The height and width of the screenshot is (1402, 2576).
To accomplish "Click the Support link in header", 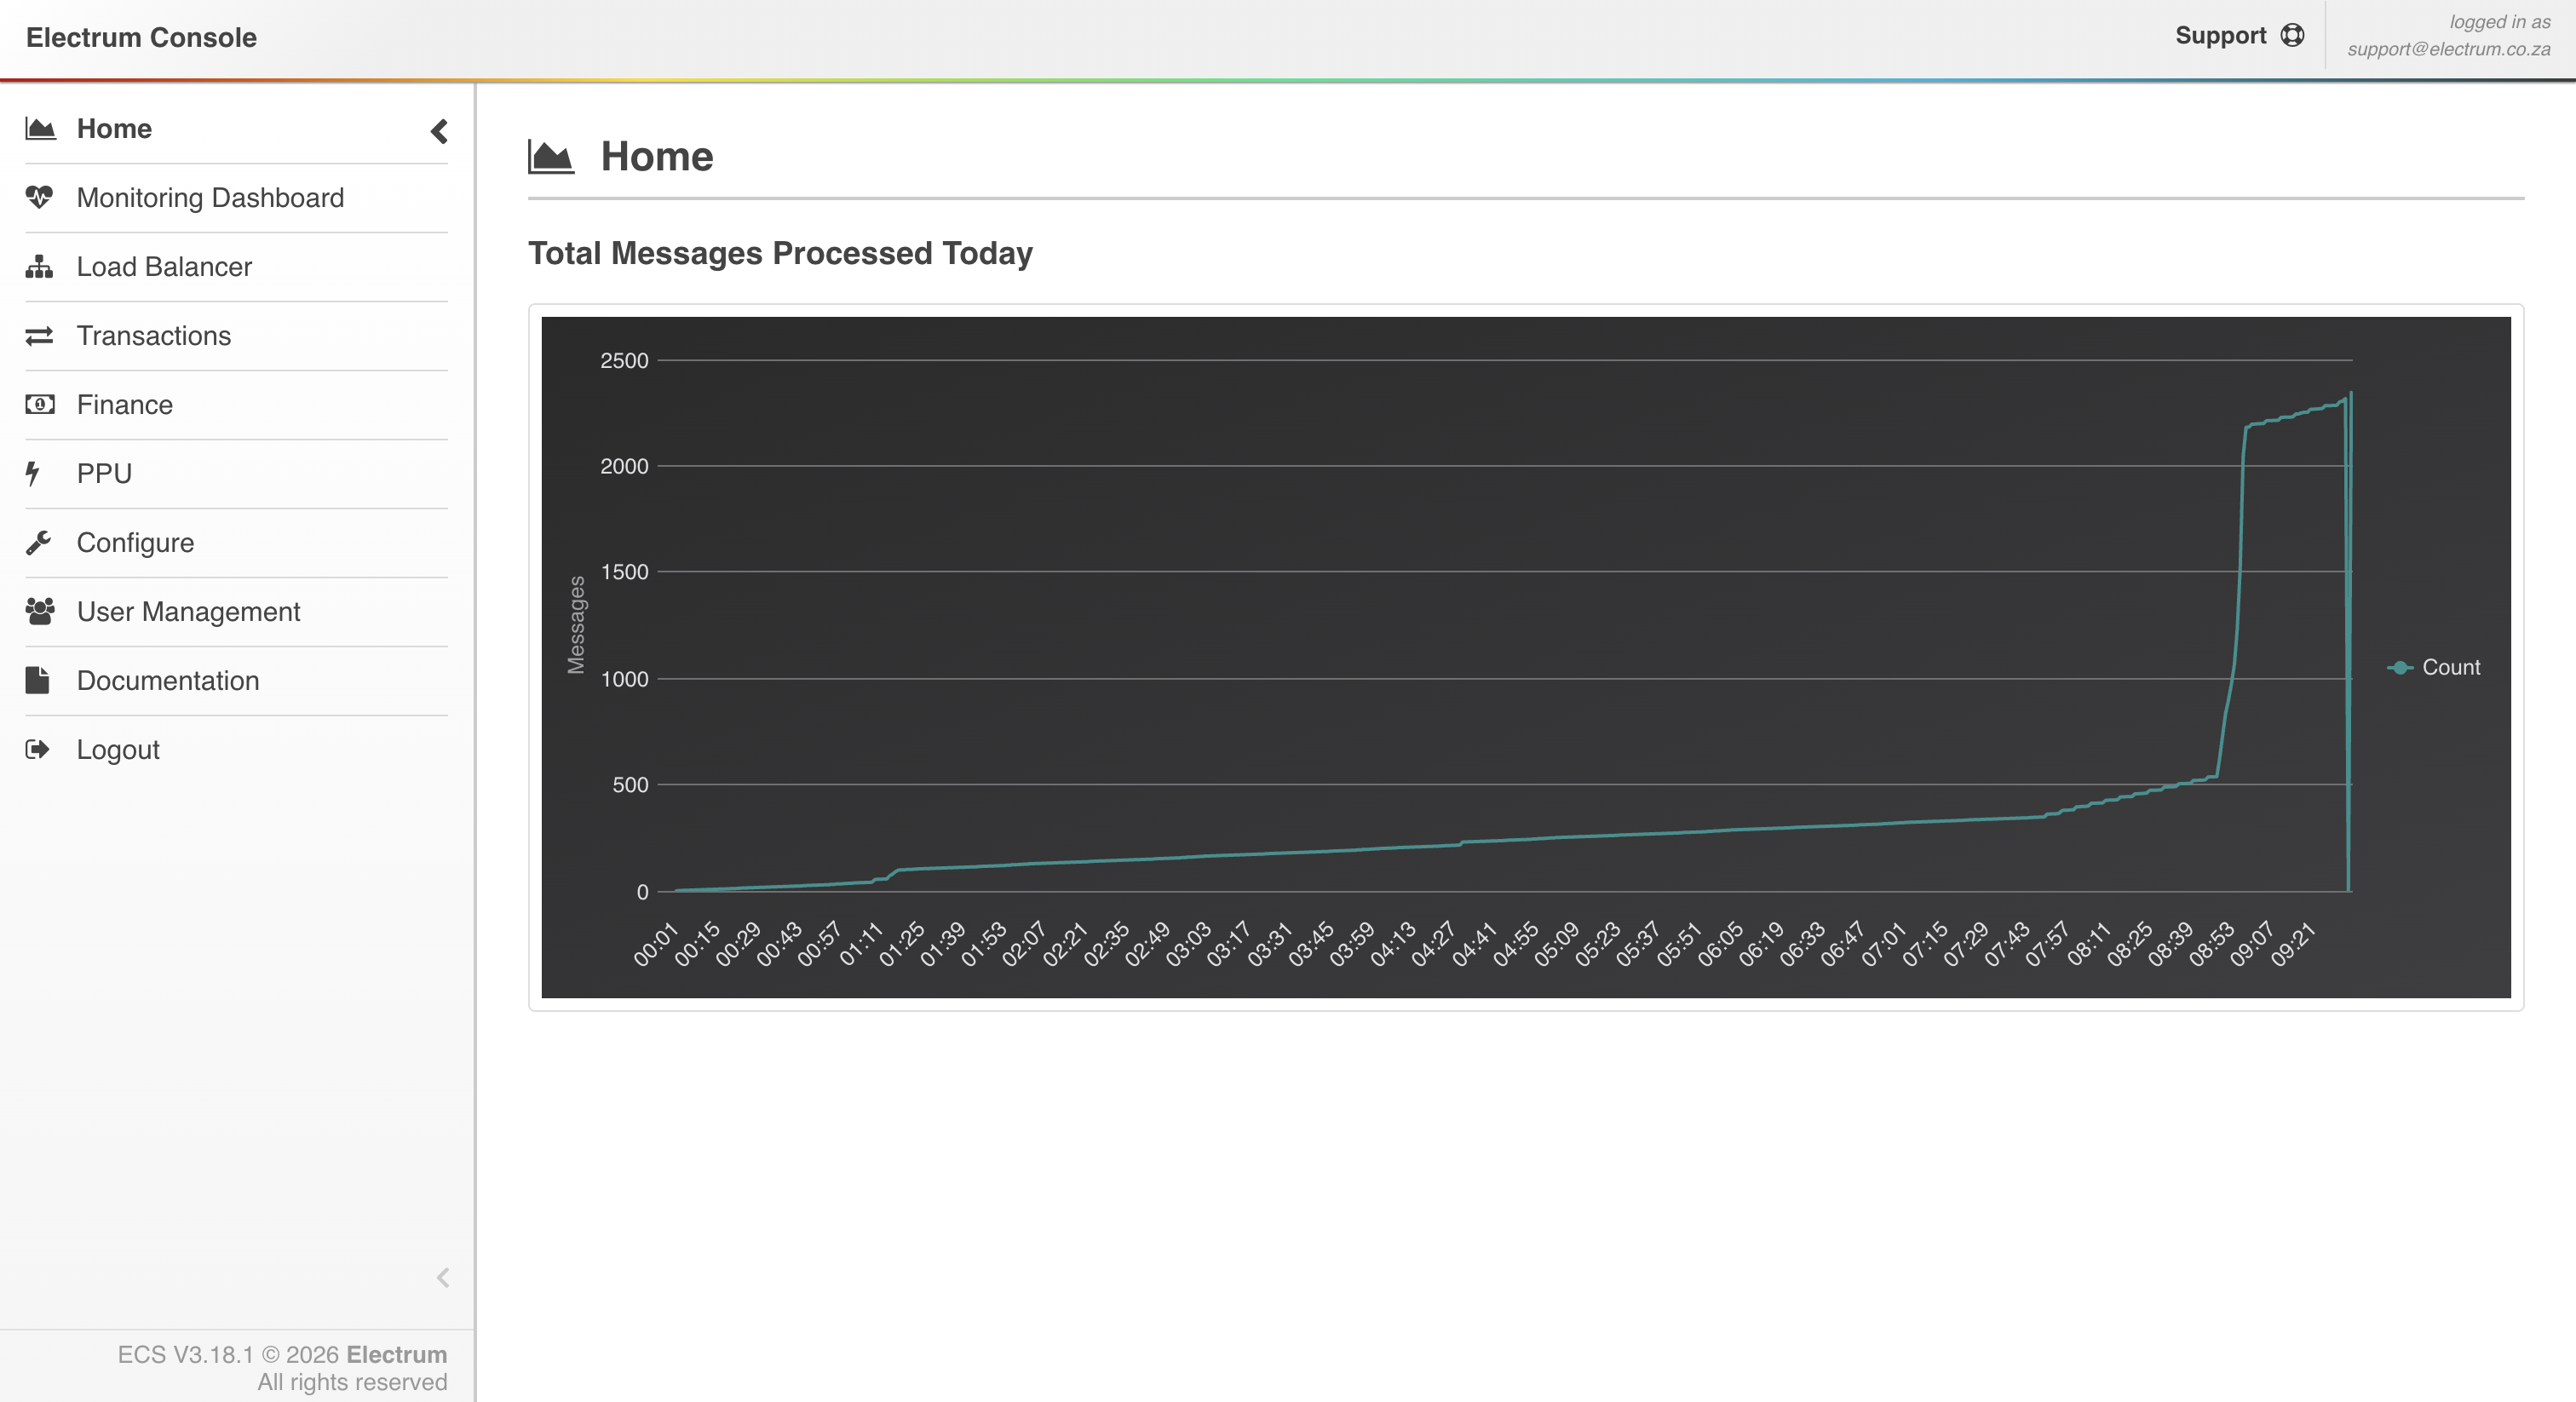I will (2220, 36).
